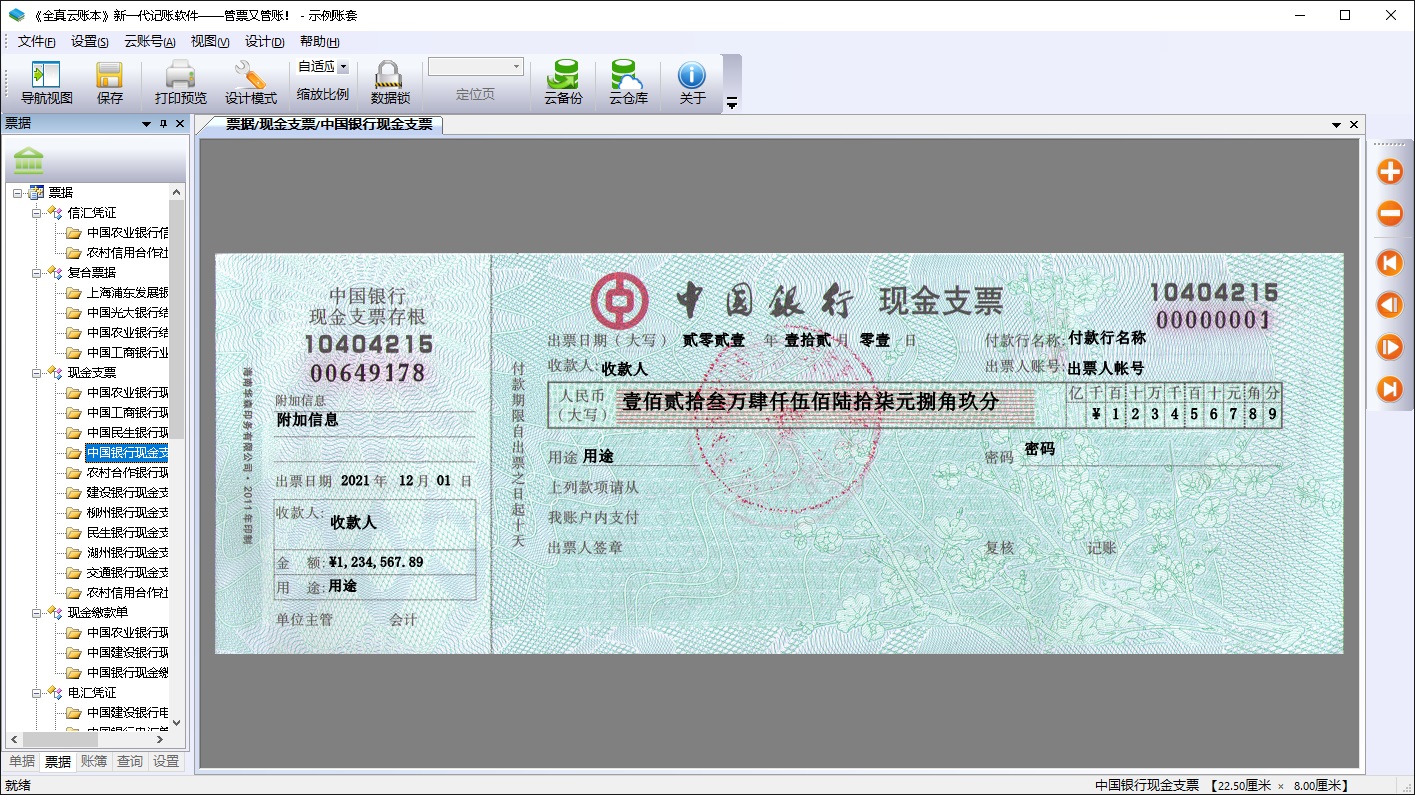Click the 数据锁 data lock icon
The image size is (1415, 795).
[x=390, y=83]
